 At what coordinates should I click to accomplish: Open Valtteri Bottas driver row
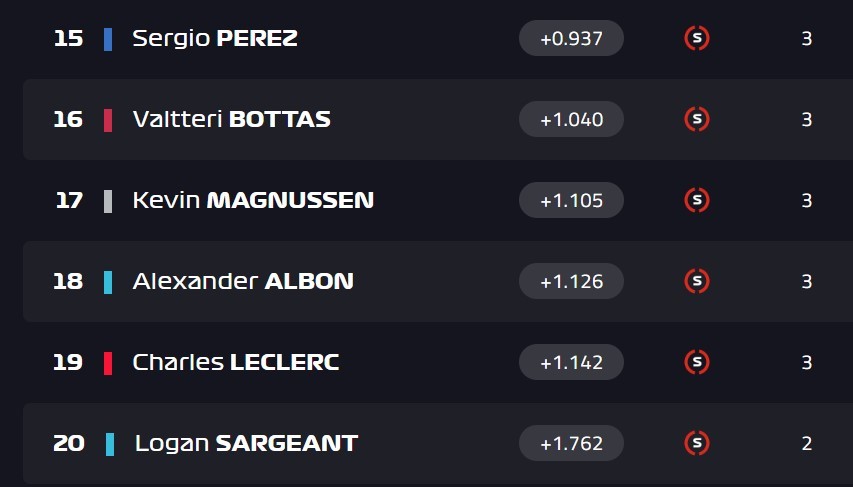coord(231,119)
